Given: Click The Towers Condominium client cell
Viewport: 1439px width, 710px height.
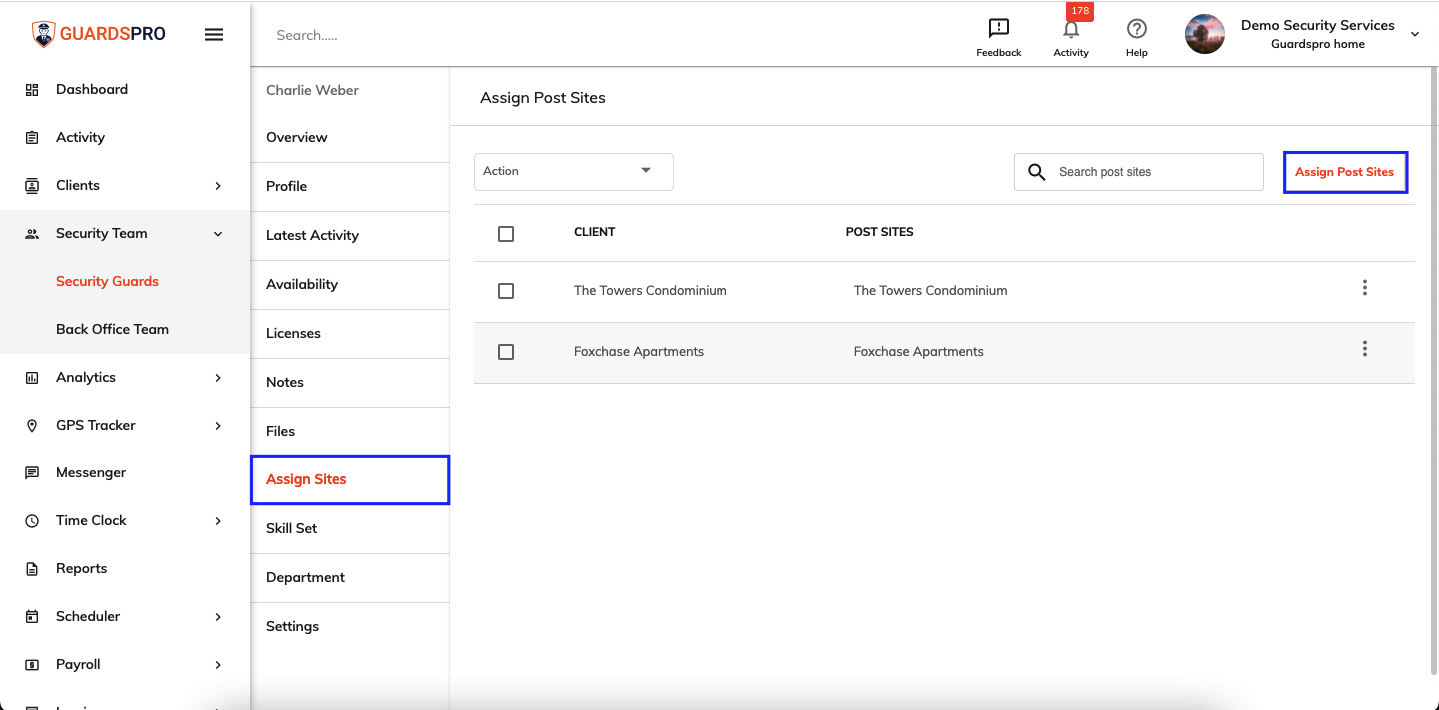Looking at the screenshot, I should pos(650,291).
